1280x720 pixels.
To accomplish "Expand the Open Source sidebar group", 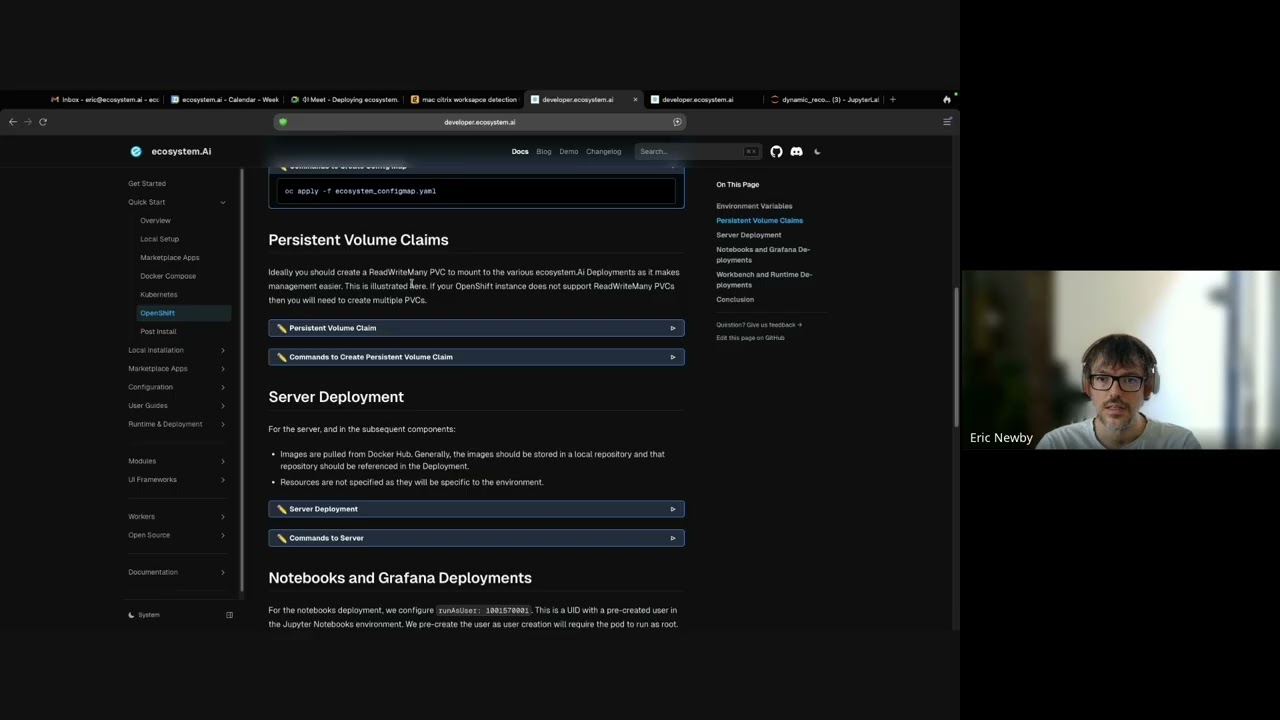I will coord(177,535).
